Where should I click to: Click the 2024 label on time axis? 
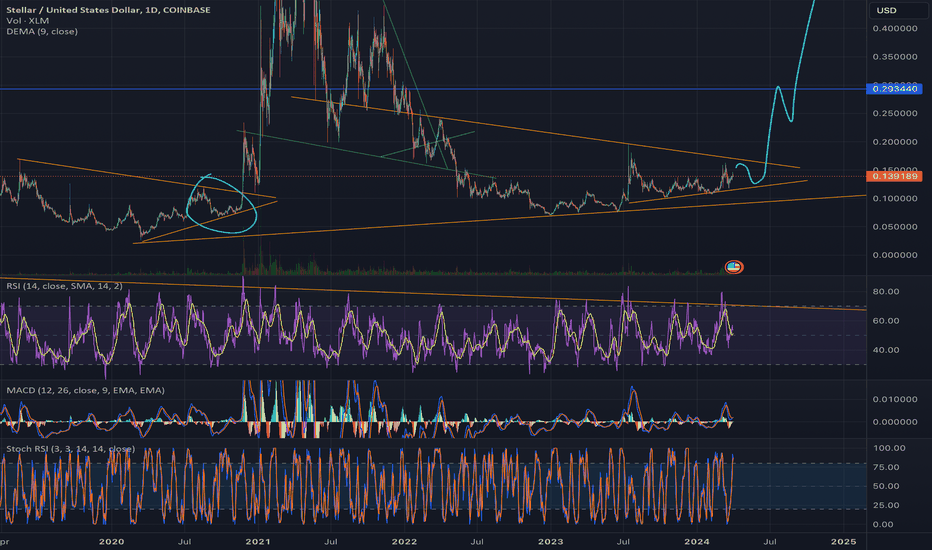pos(697,541)
